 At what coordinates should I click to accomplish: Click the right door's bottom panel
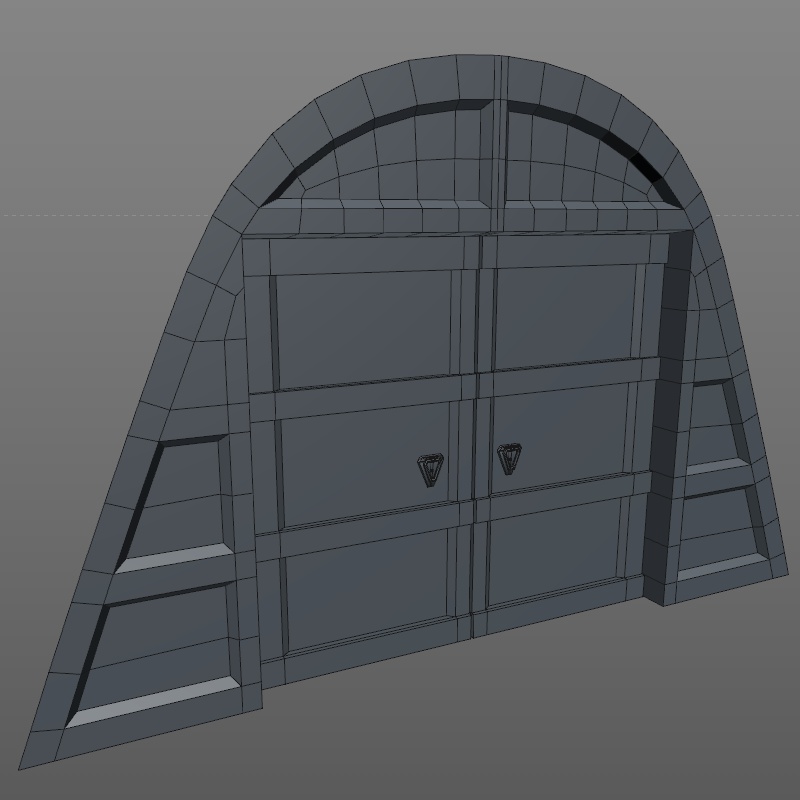pyautogui.click(x=556, y=549)
